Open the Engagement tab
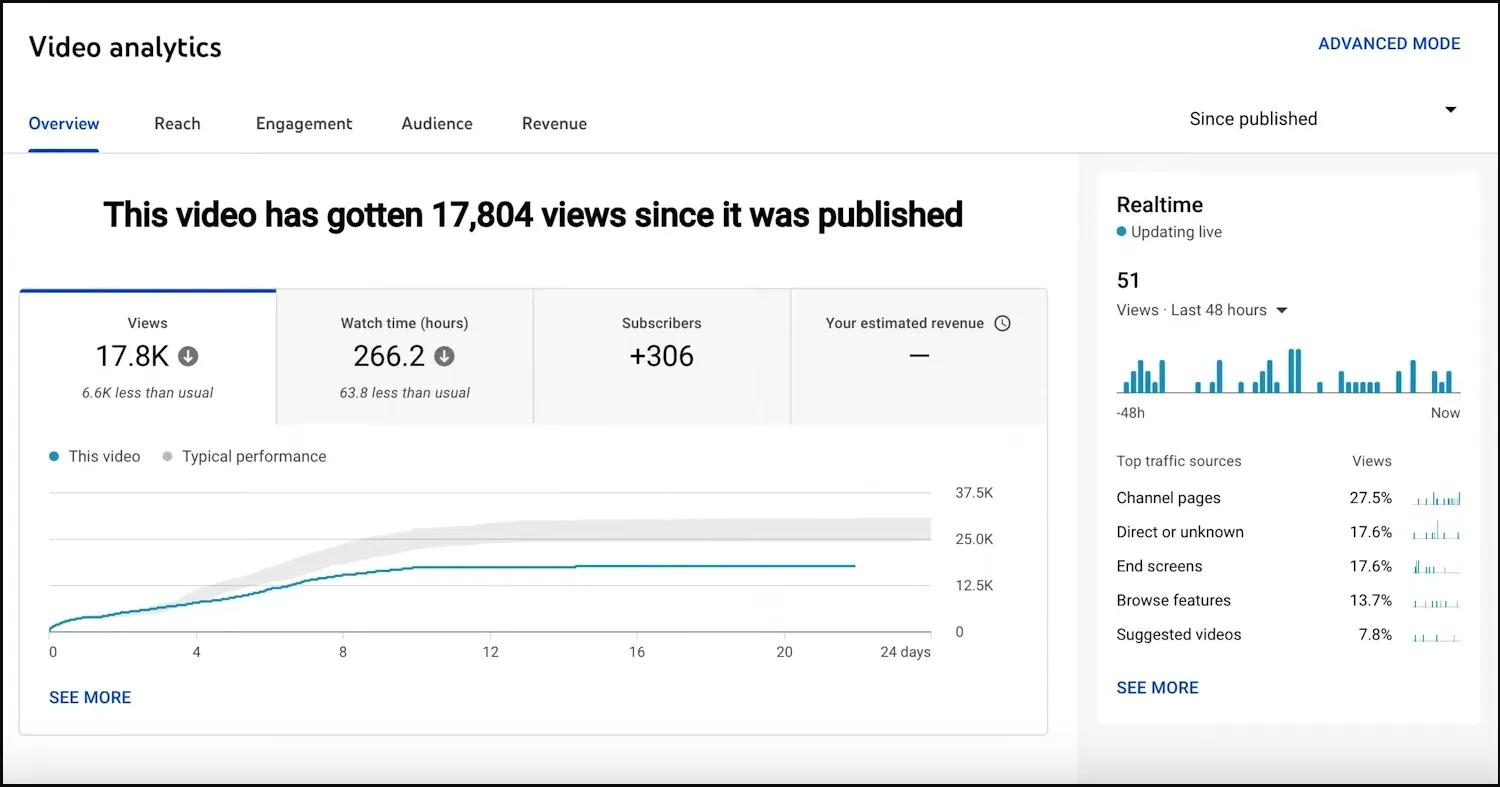1500x787 pixels. tap(304, 124)
